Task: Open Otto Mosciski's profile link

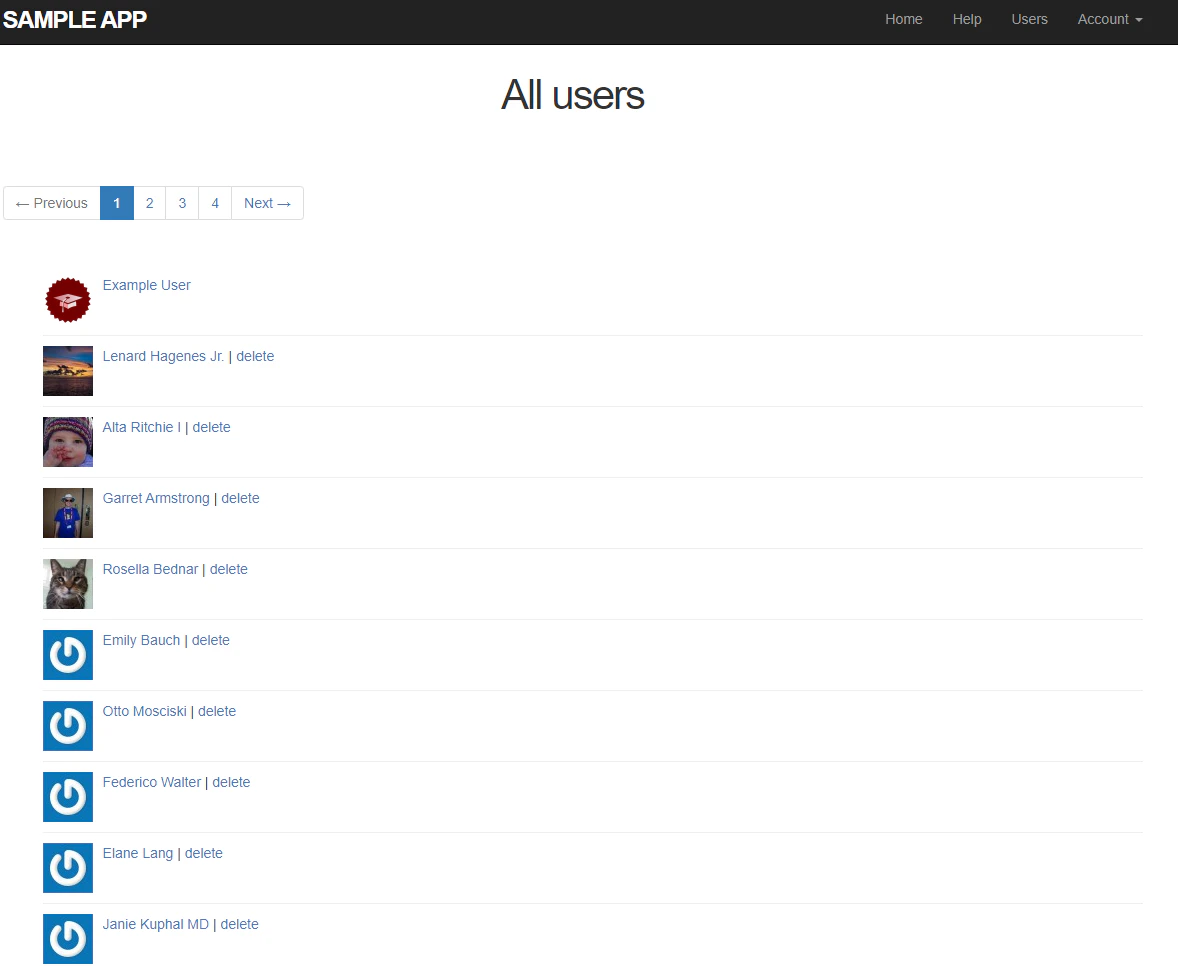Action: tap(144, 711)
